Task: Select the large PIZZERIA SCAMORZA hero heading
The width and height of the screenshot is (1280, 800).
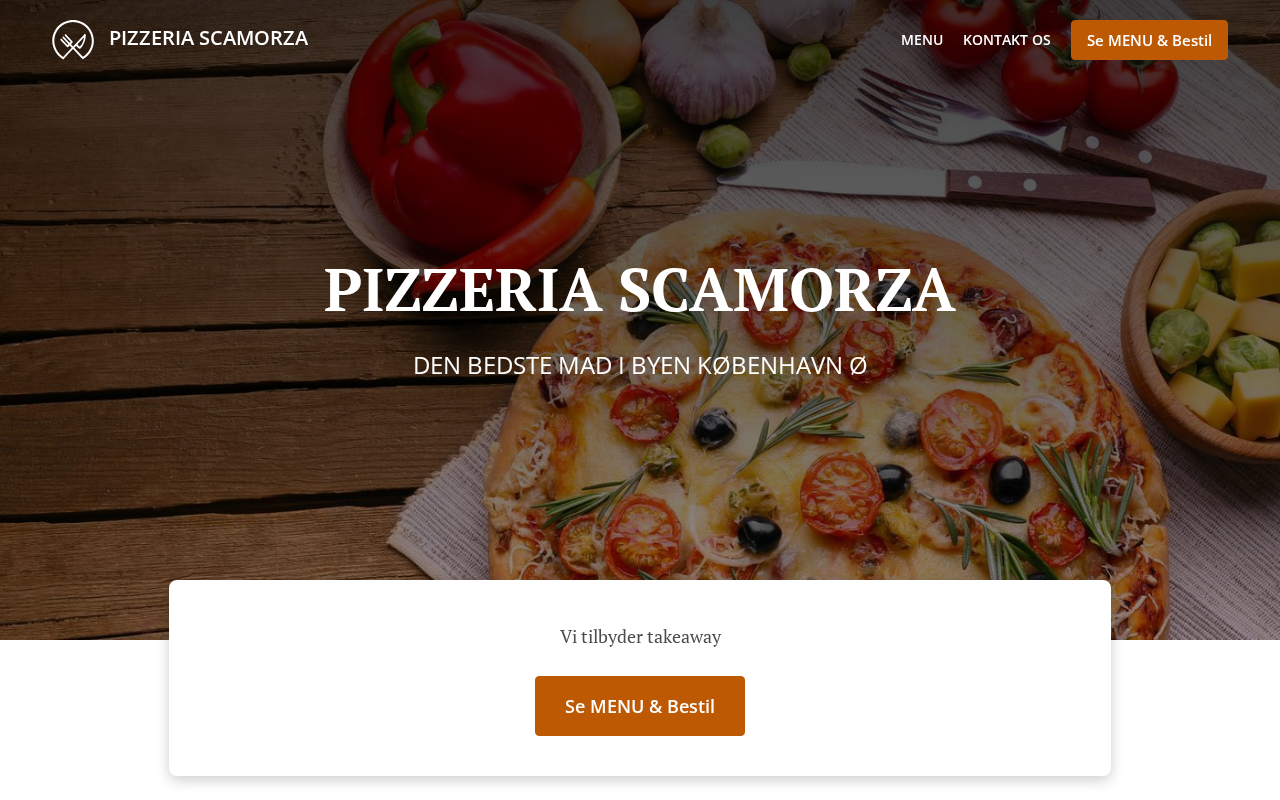Action: tap(640, 290)
